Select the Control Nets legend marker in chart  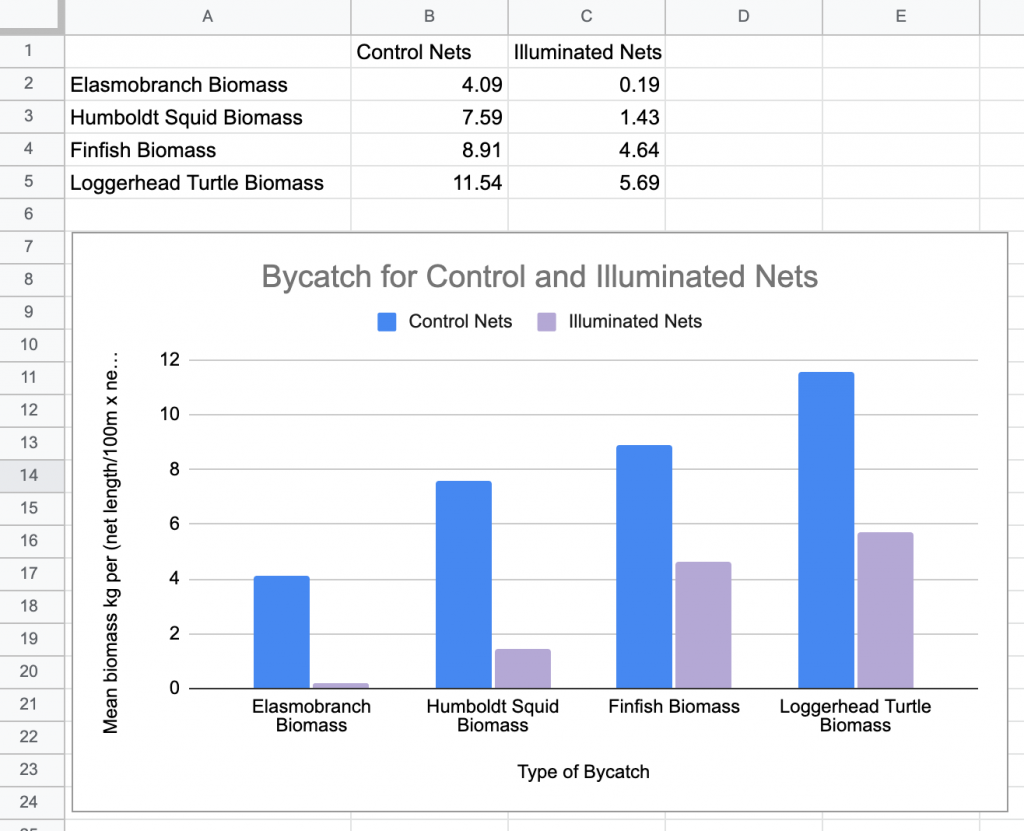[387, 321]
